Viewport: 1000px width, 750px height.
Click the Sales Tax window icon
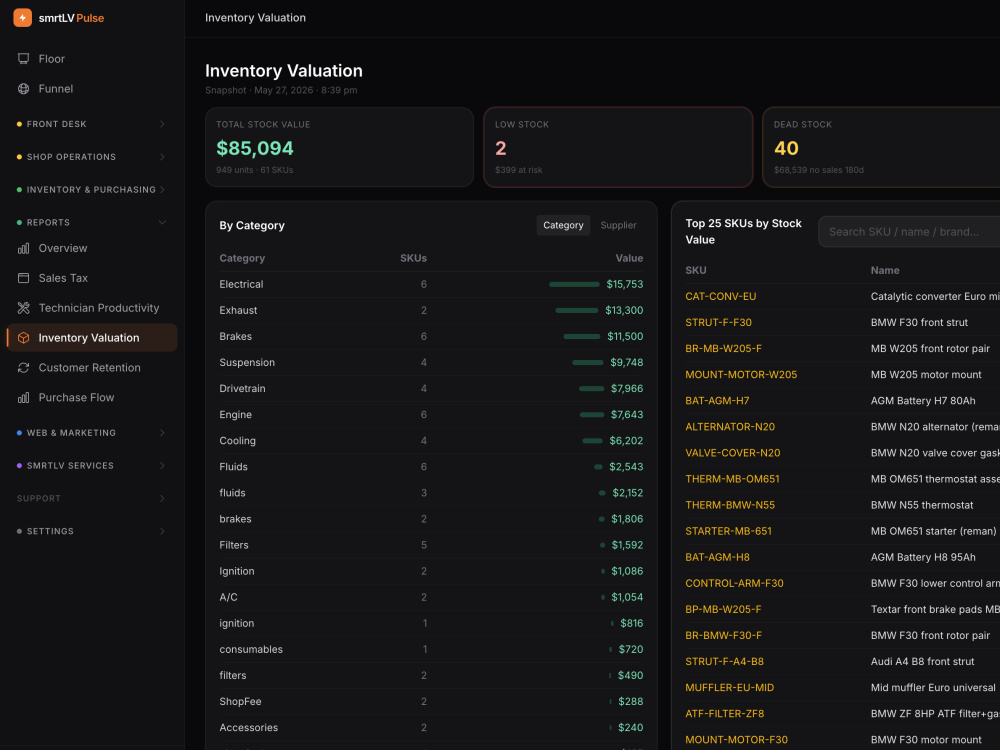tap(24, 278)
